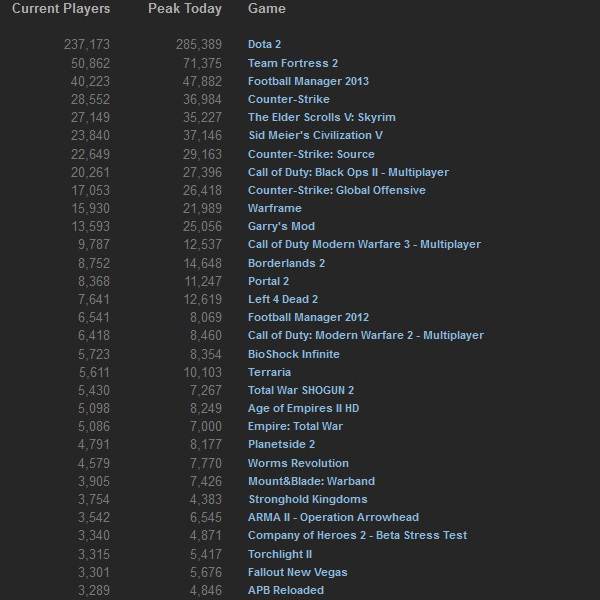This screenshot has width=600, height=600.
Task: Open the Warframe game link
Action: tap(274, 208)
